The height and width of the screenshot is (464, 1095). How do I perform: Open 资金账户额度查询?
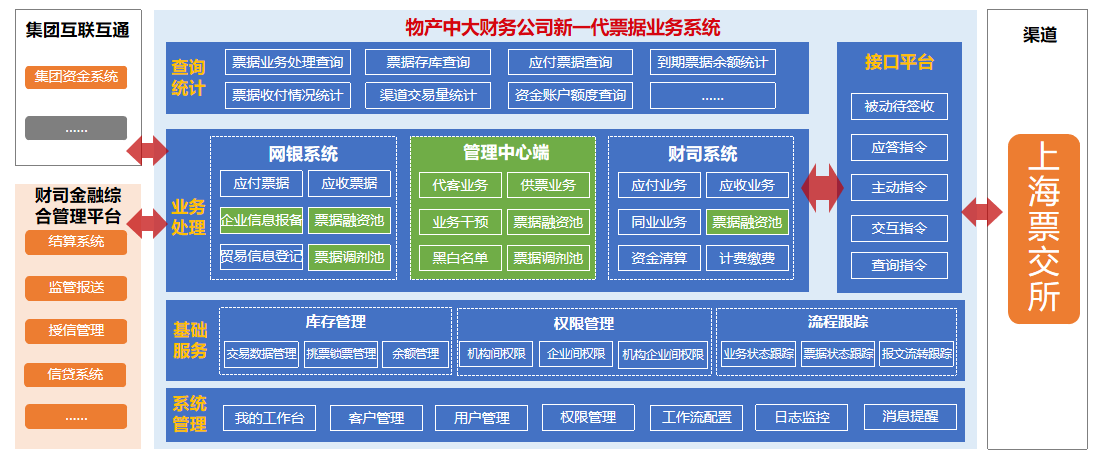pyautogui.click(x=571, y=96)
